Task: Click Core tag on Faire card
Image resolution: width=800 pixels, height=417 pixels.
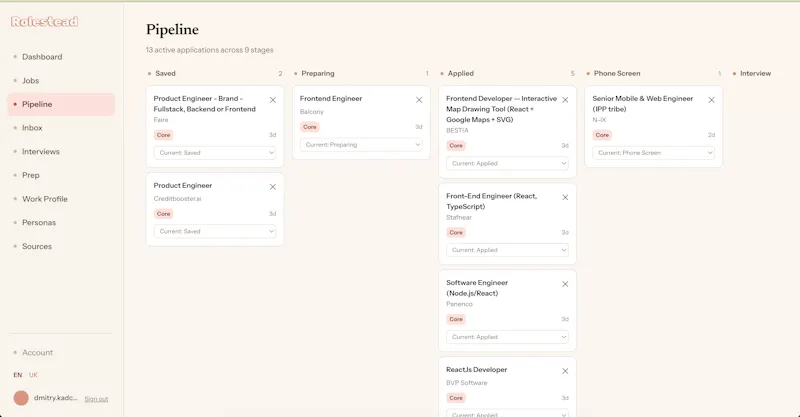Action: [x=163, y=135]
